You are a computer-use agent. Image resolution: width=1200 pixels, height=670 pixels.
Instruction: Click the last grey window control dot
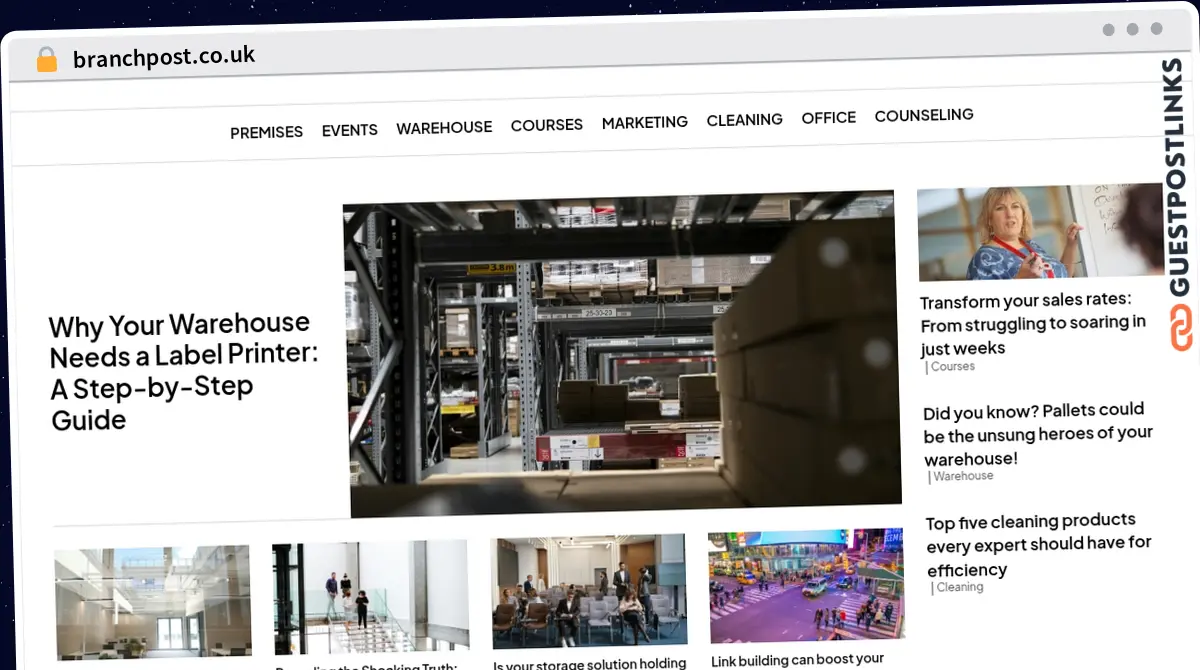click(1156, 29)
